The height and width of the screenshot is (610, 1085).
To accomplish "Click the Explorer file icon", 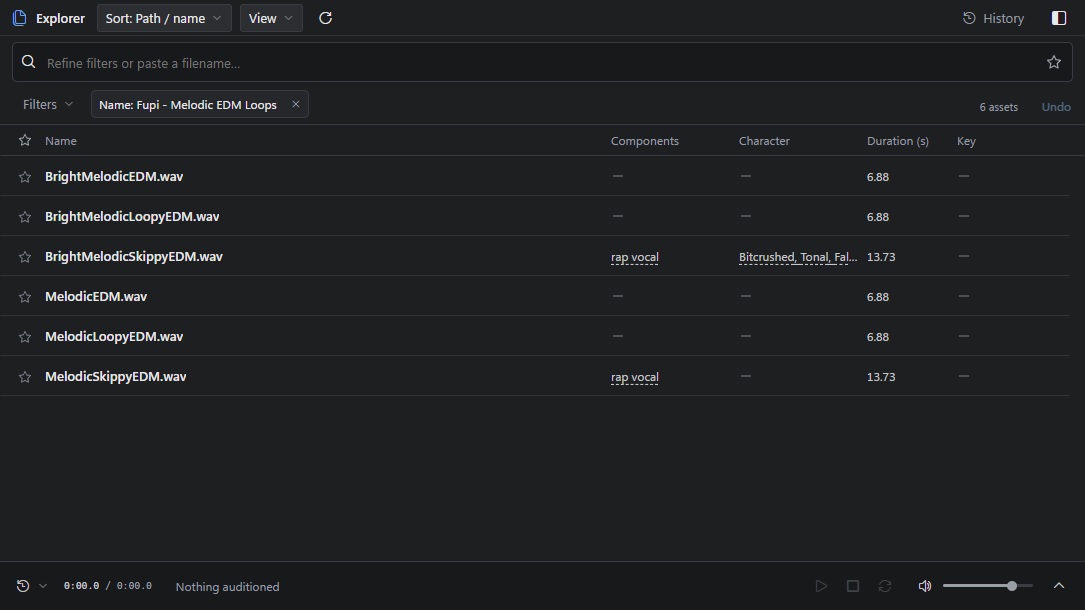I will click(19, 18).
